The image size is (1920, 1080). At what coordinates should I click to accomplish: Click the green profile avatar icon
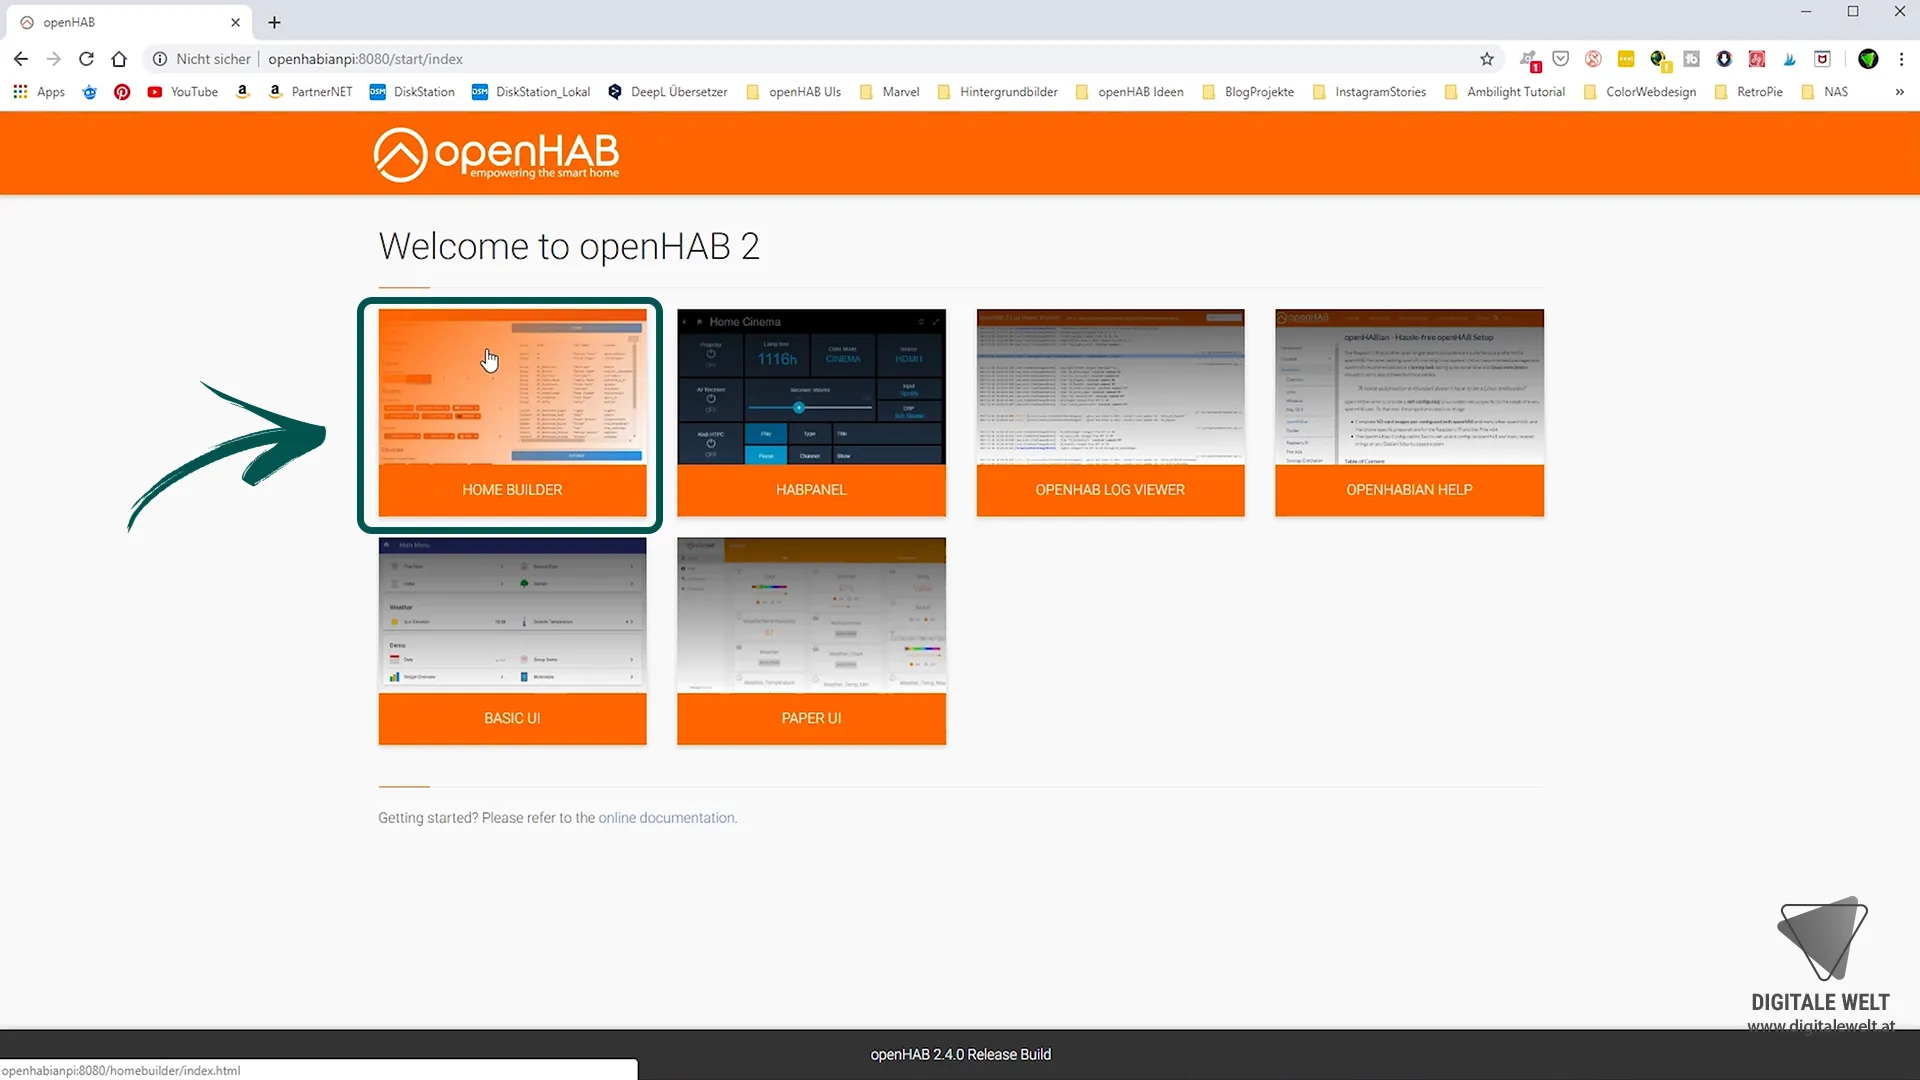[1868, 59]
